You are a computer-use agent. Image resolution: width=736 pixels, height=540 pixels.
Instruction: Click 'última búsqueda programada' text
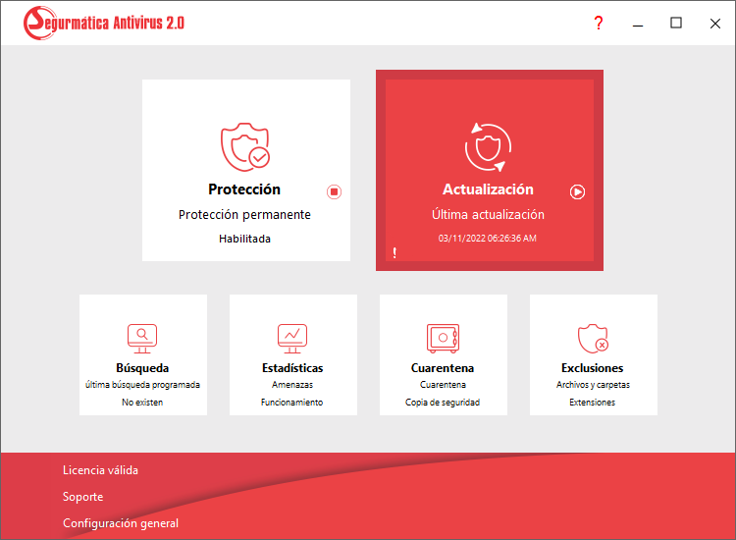click(142, 385)
